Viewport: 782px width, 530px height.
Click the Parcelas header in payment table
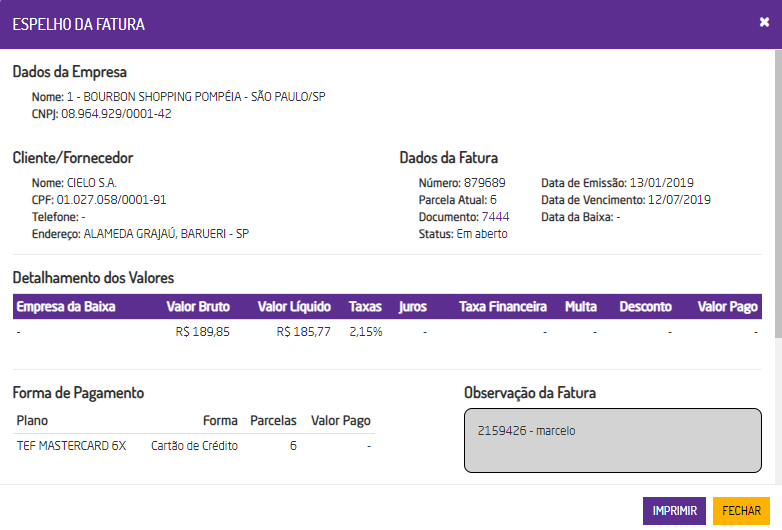273,421
